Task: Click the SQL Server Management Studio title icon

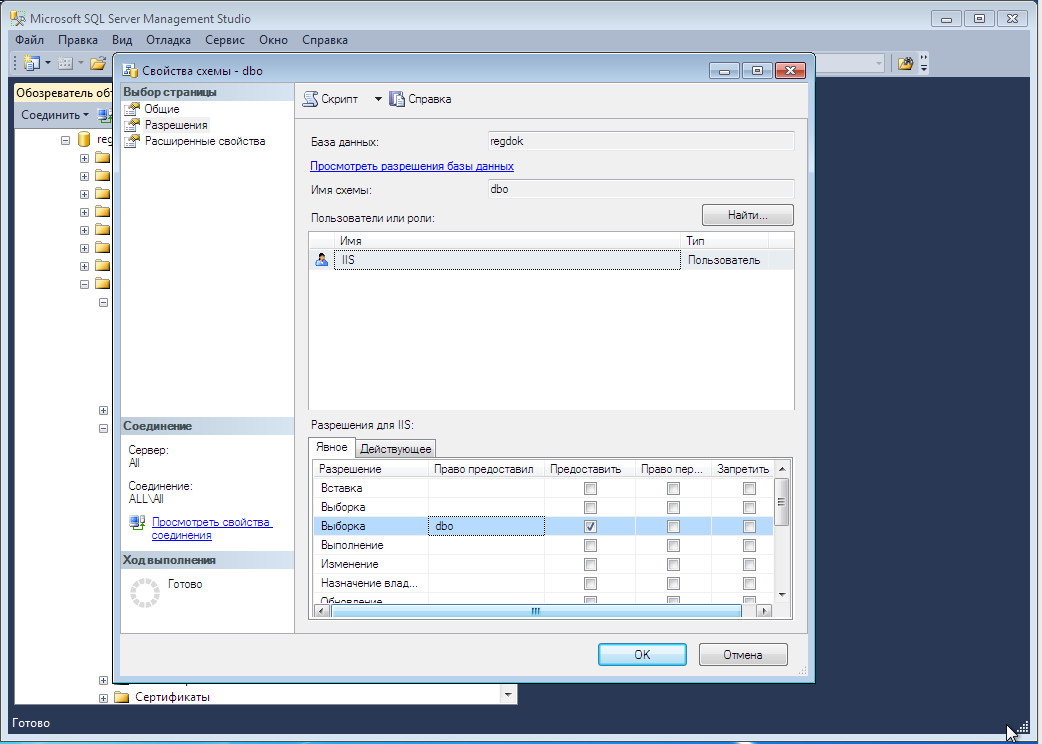Action: coord(18,18)
